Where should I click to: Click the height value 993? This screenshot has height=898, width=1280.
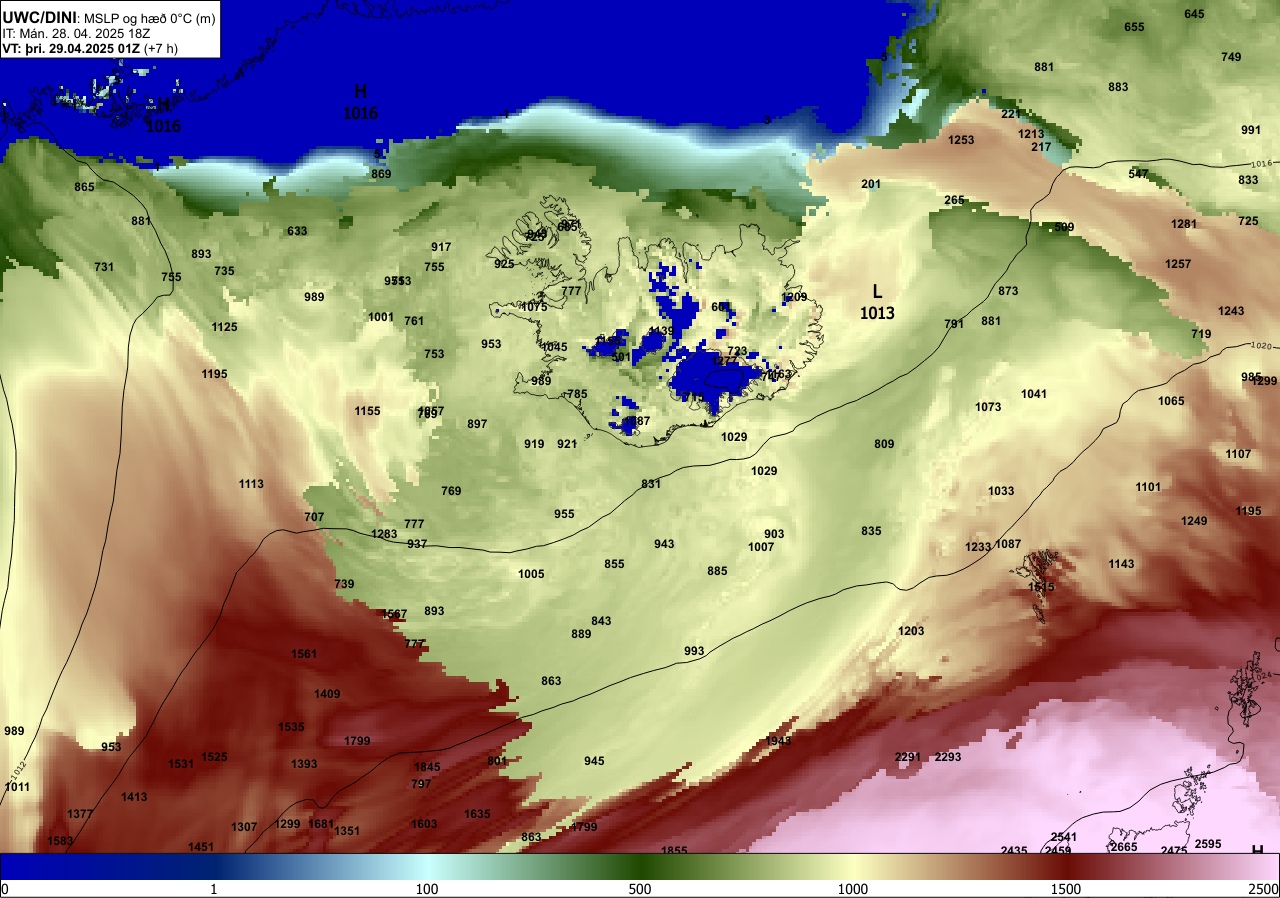(x=694, y=651)
